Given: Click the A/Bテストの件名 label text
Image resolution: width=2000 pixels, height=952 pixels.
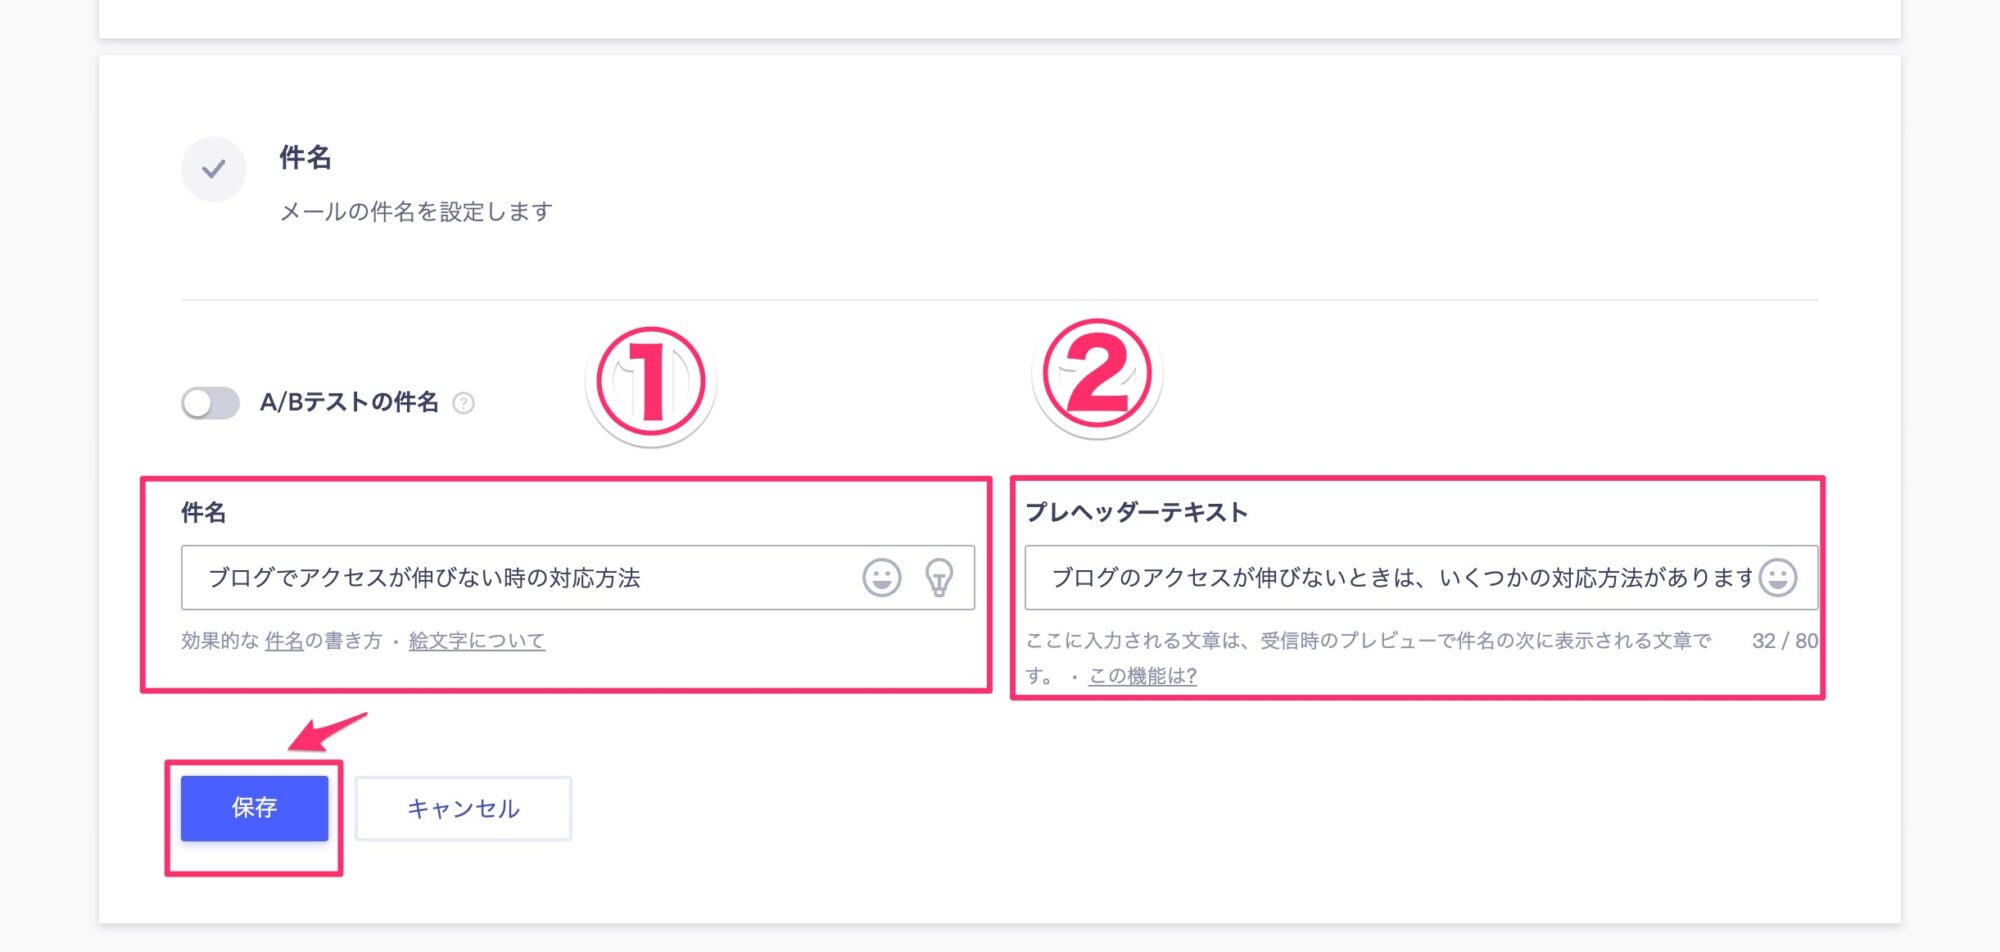Looking at the screenshot, I should pos(349,402).
